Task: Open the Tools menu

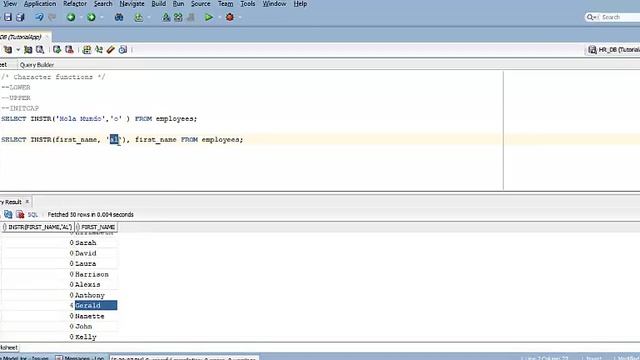Action: [248, 4]
